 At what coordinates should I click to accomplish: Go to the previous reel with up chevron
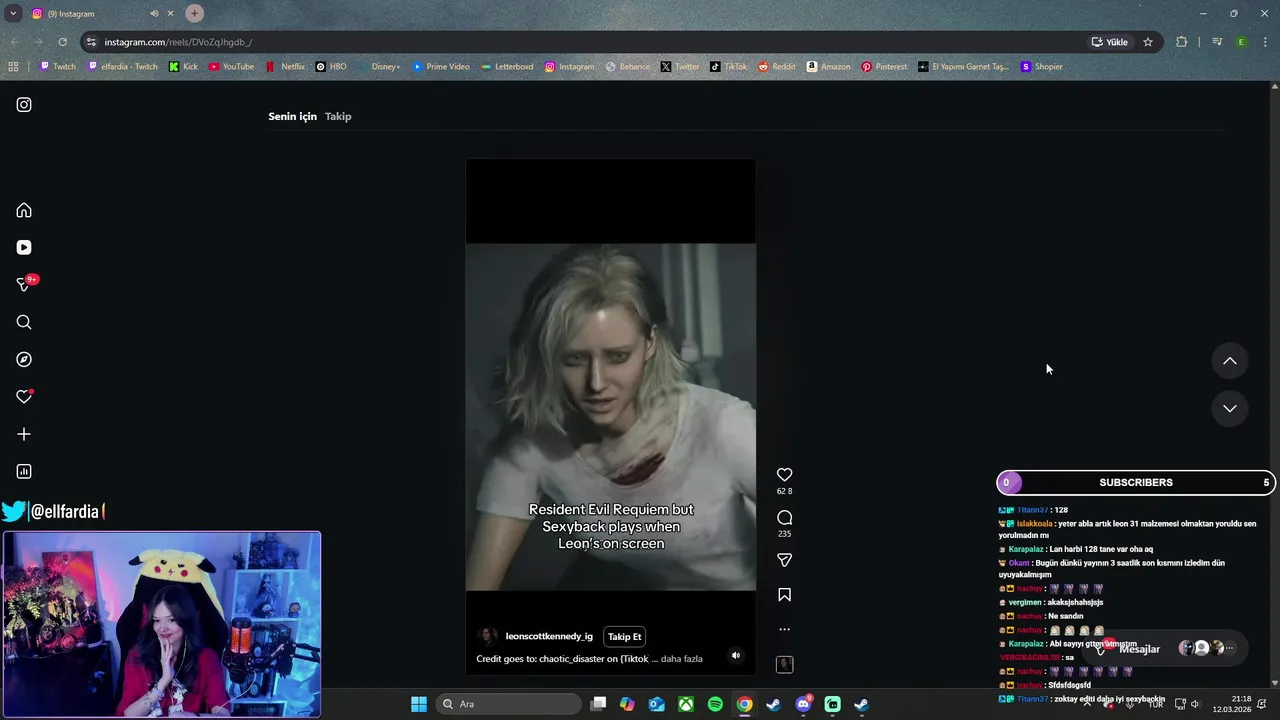(1230, 361)
